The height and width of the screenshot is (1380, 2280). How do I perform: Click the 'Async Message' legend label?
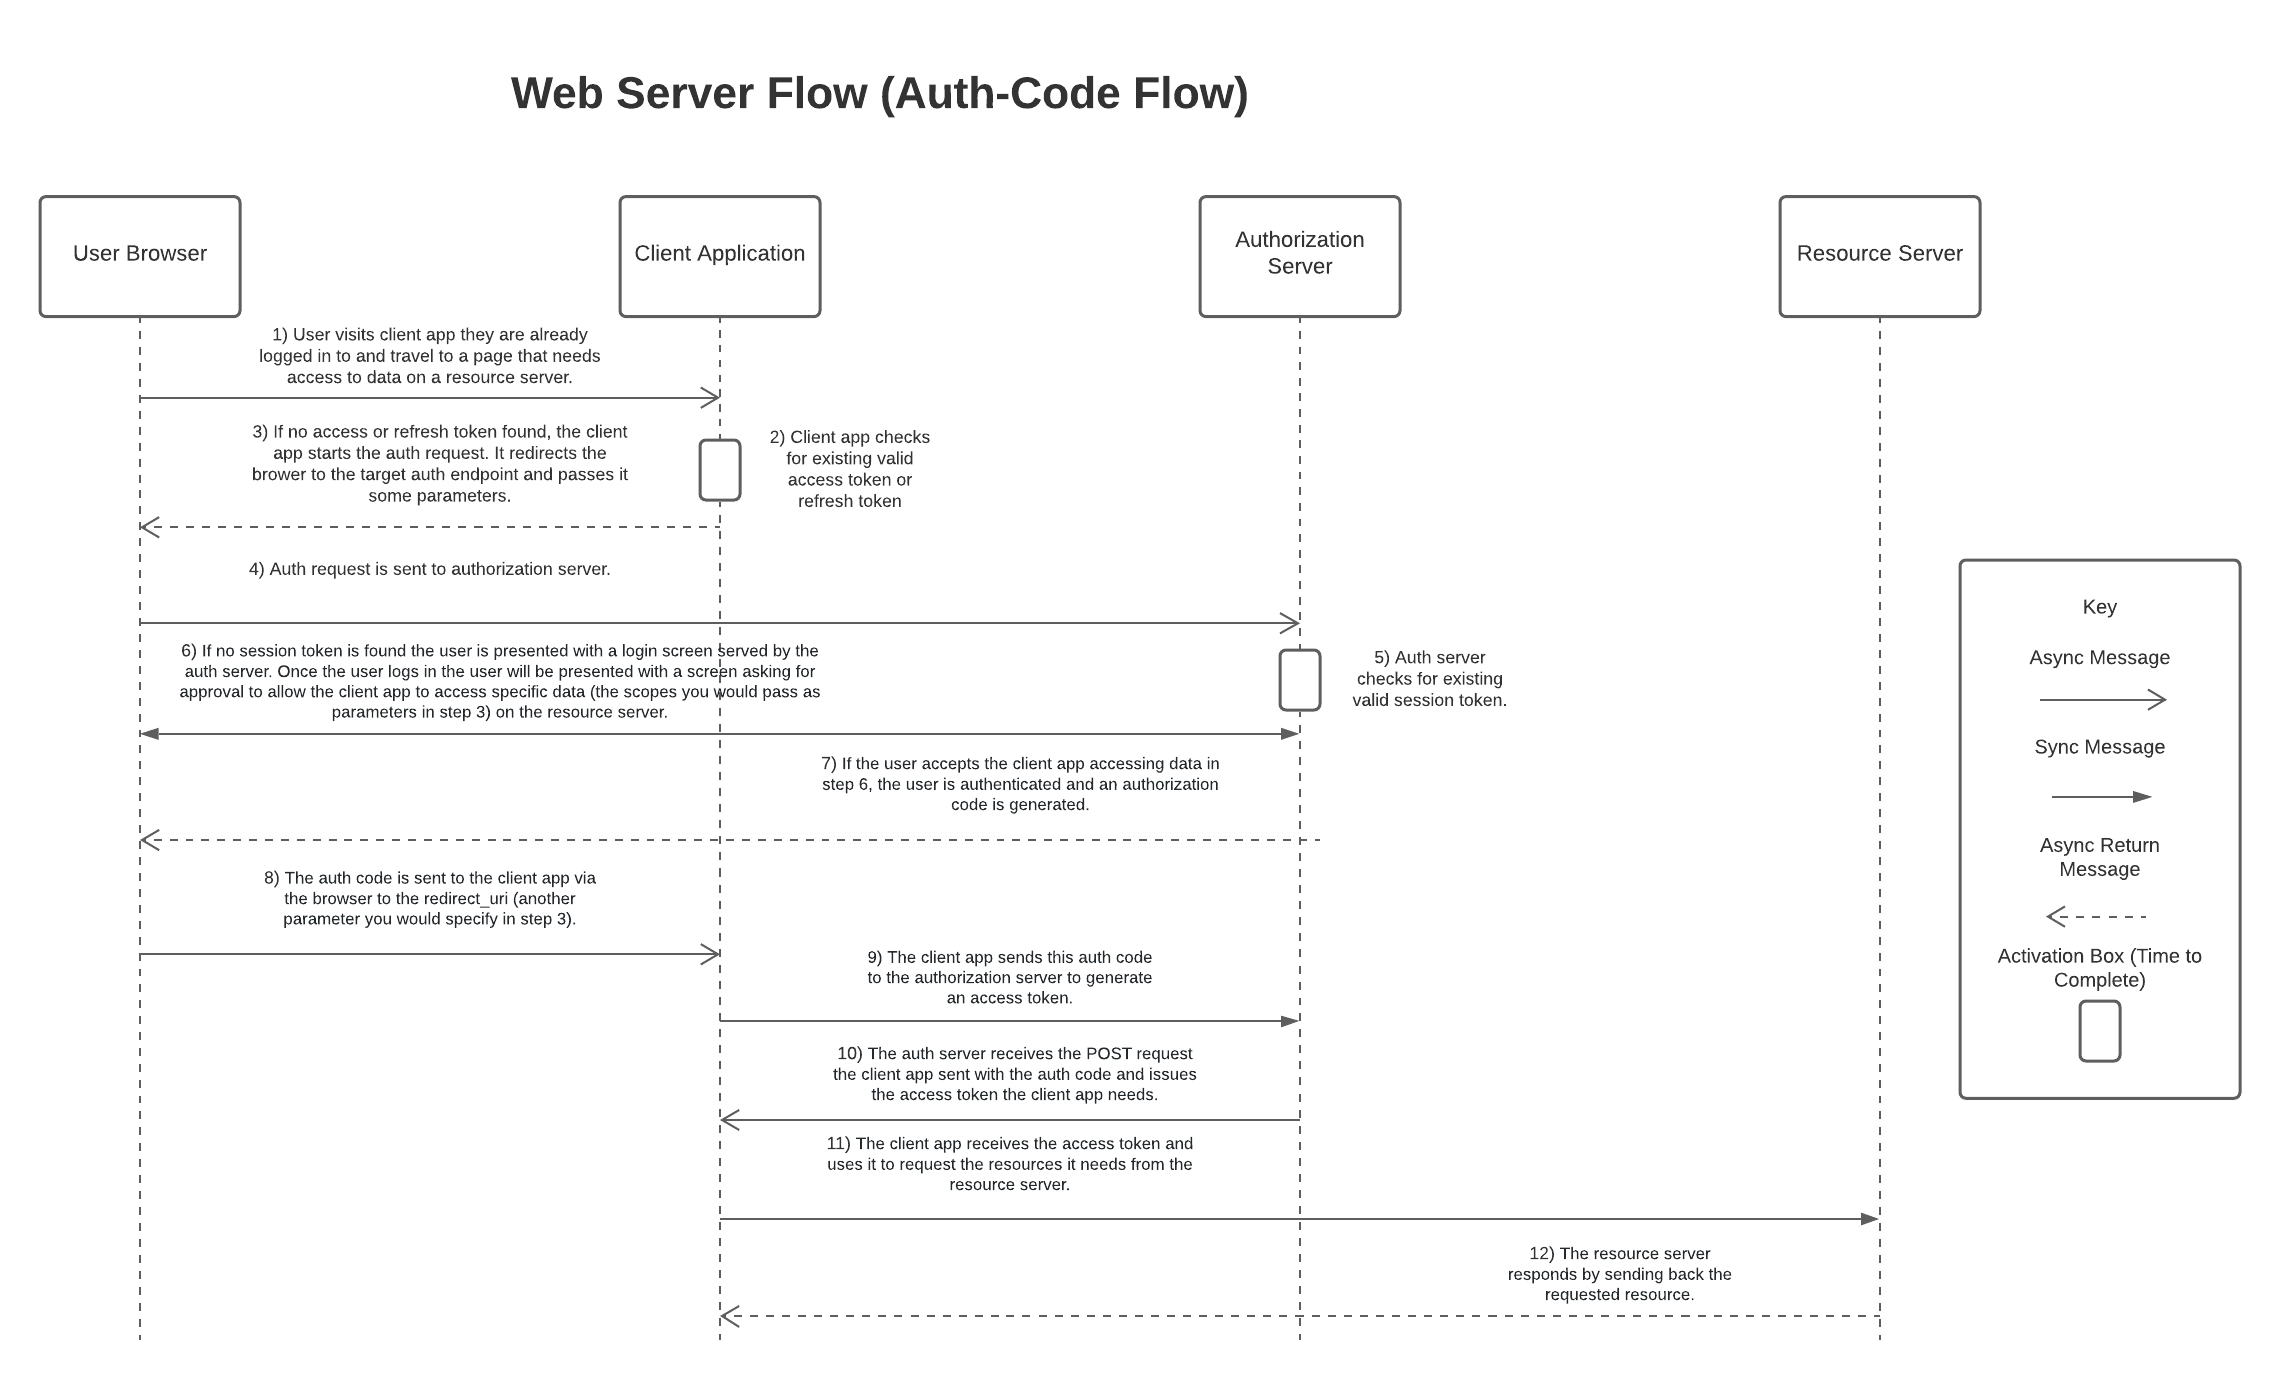pos(2100,658)
